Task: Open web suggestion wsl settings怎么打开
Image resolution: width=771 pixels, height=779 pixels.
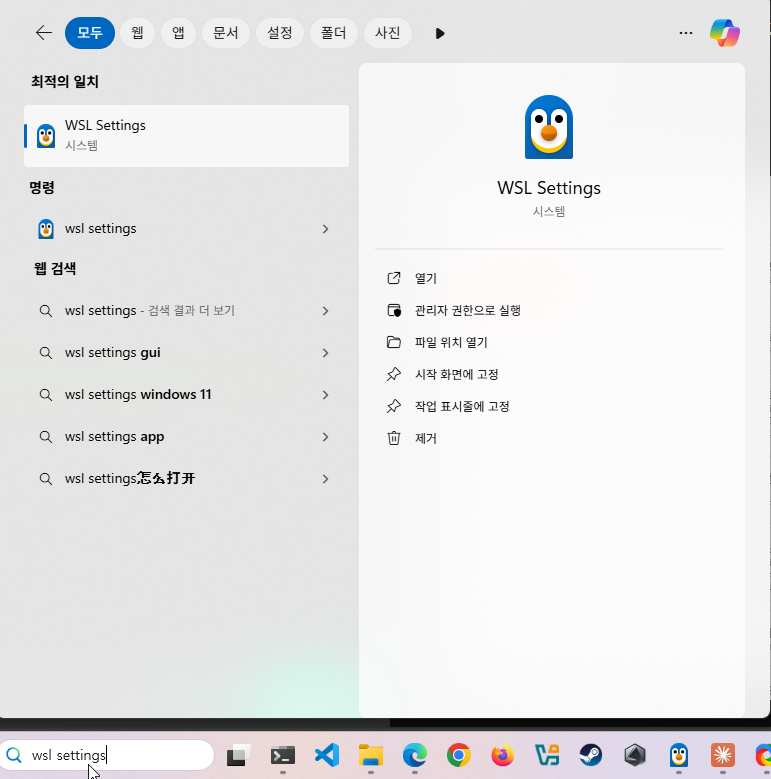Action: (186, 479)
